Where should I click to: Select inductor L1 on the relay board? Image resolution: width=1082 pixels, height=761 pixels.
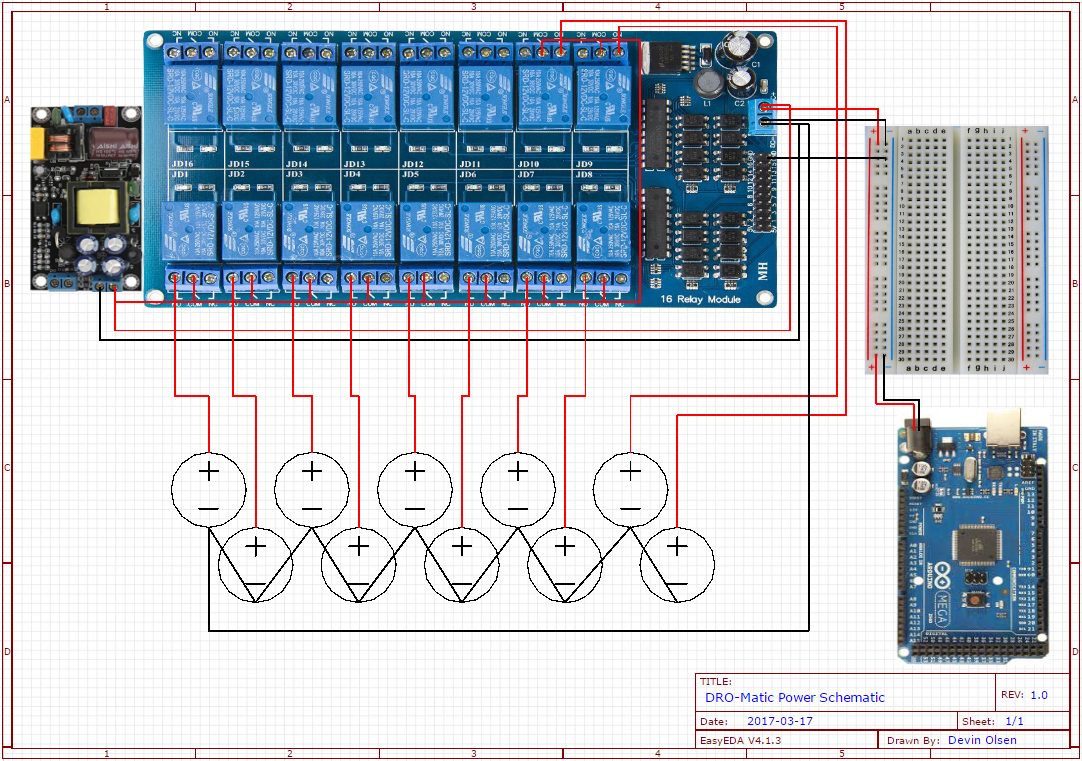709,83
